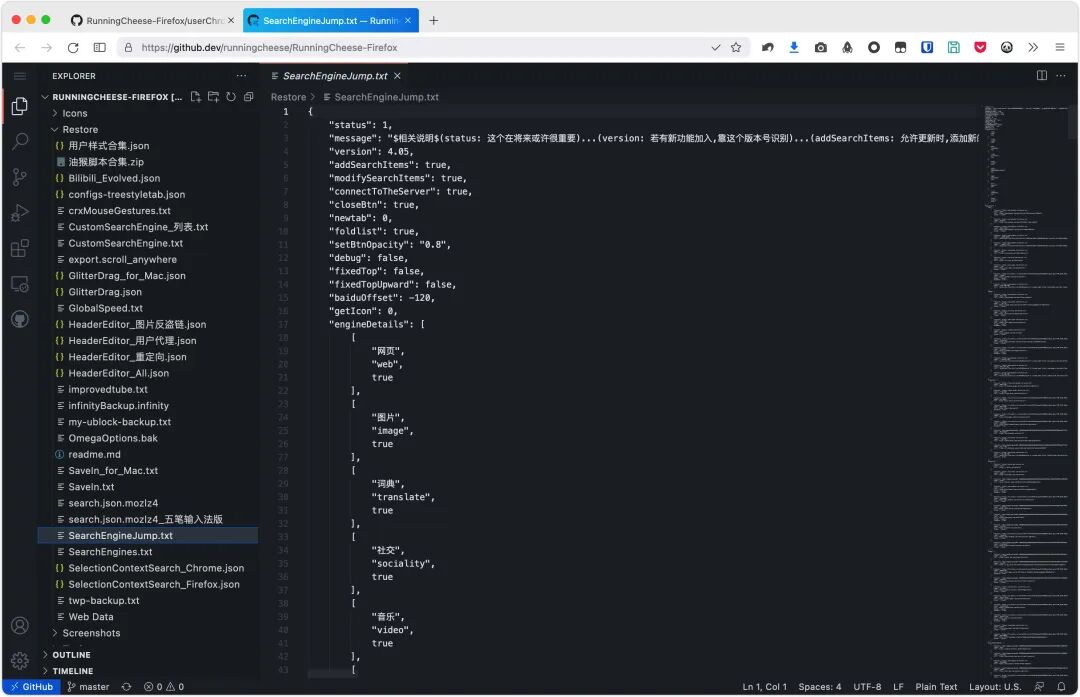Open the browser application menu
This screenshot has height=697, width=1080.
(1060, 48)
